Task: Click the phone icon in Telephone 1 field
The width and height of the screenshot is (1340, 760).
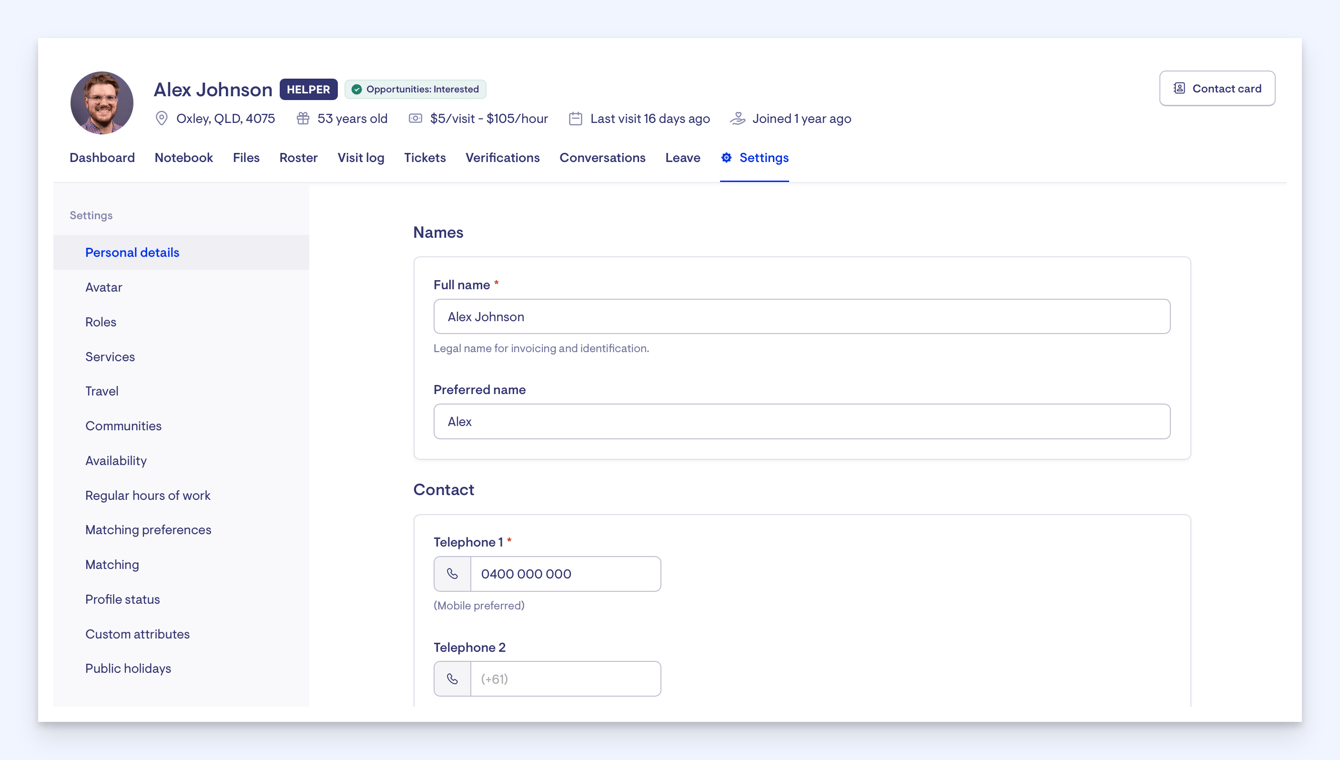Action: click(x=452, y=574)
